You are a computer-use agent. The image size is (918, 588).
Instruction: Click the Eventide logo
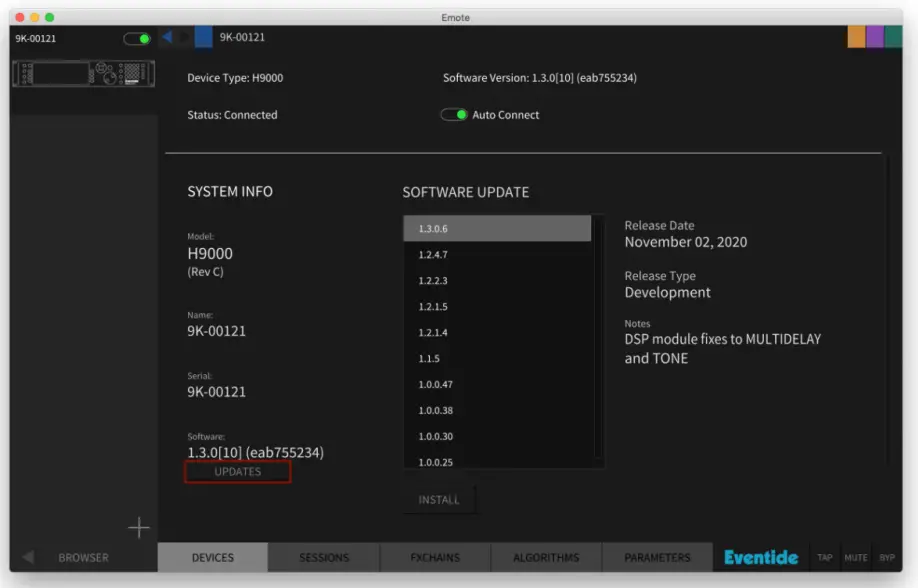tap(761, 557)
